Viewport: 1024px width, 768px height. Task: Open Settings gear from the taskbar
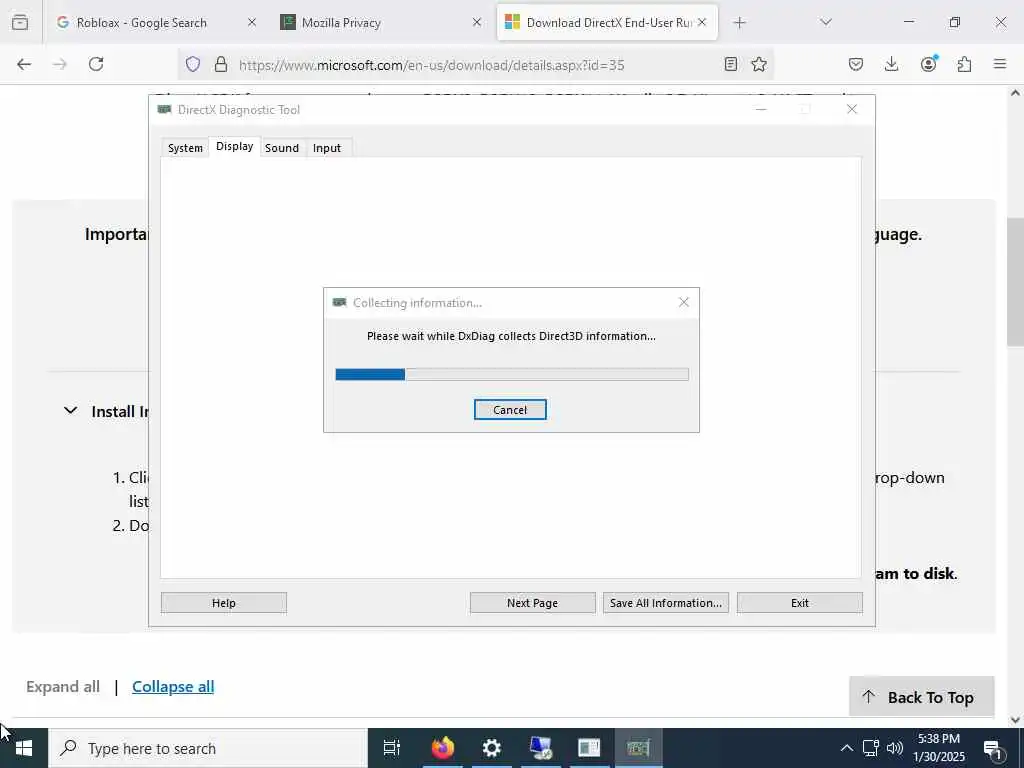(x=491, y=748)
